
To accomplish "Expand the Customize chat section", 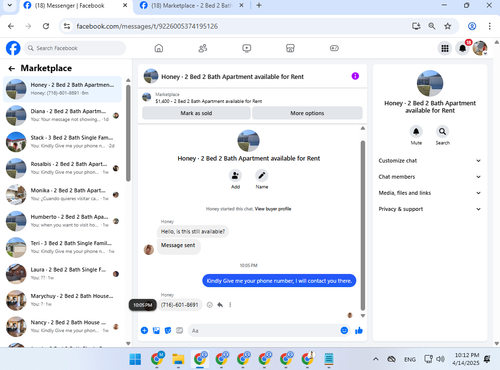I will point(430,161).
